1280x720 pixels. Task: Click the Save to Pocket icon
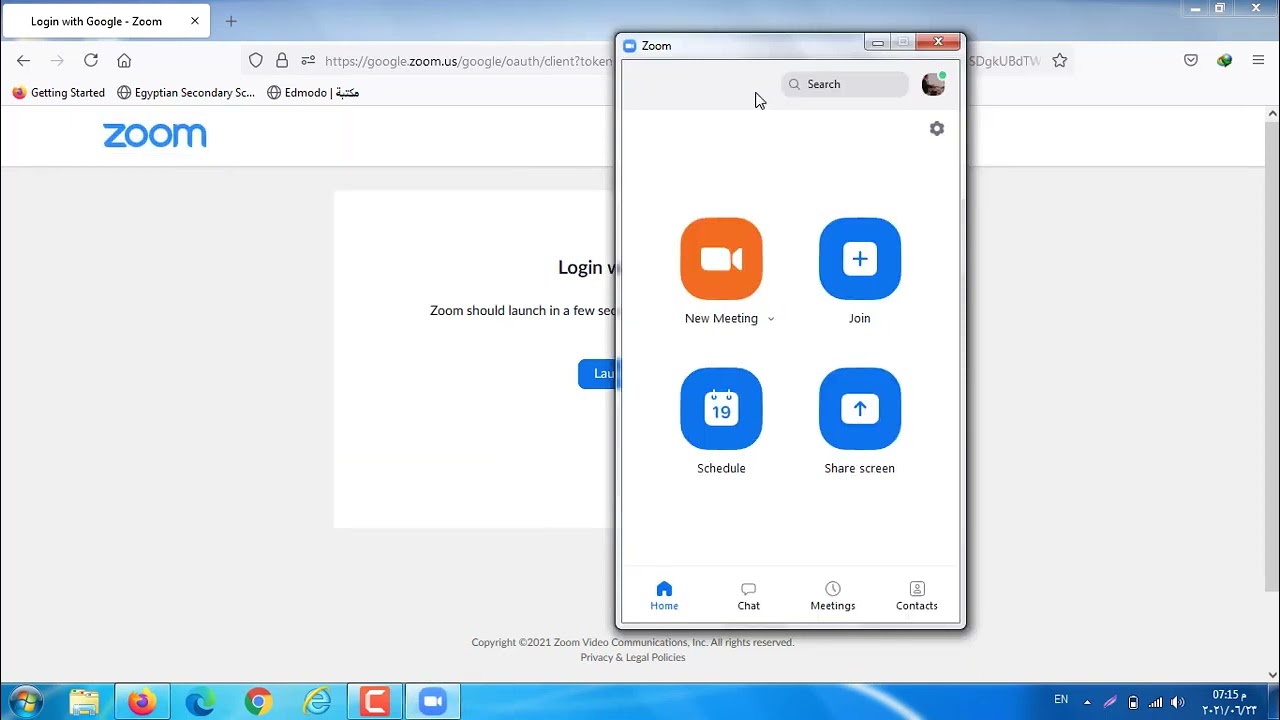(1191, 61)
